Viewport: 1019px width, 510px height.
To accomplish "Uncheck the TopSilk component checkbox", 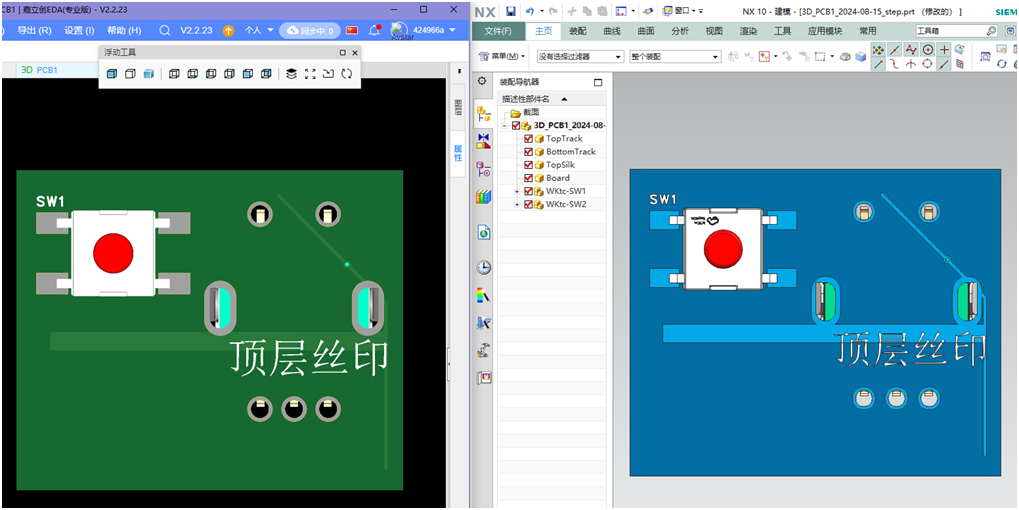I will coord(529,165).
